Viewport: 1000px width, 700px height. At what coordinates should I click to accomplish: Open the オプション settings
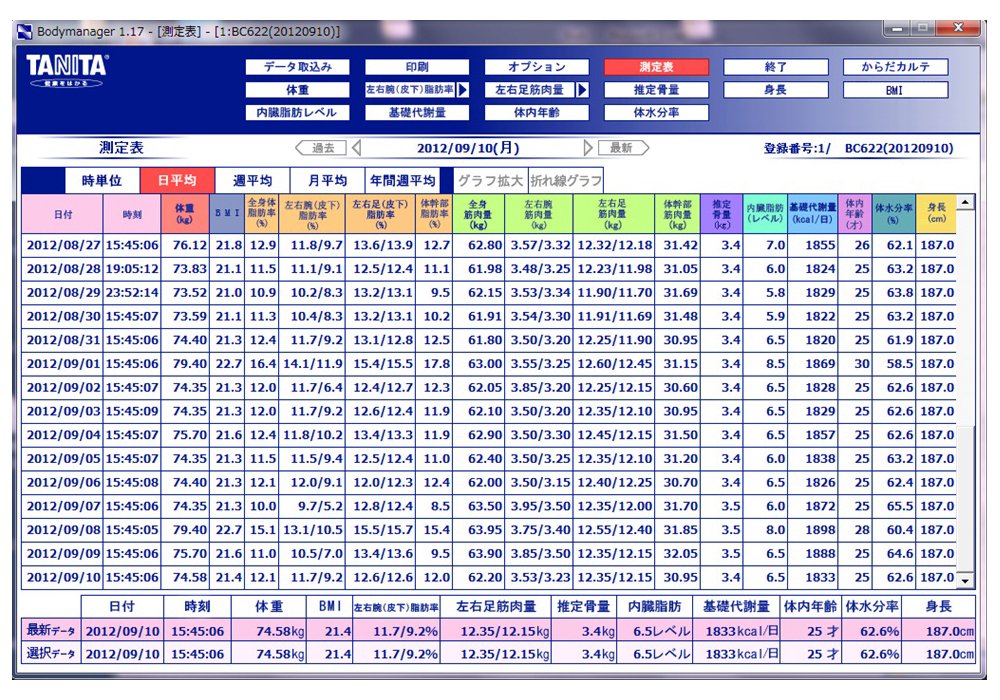(536, 67)
